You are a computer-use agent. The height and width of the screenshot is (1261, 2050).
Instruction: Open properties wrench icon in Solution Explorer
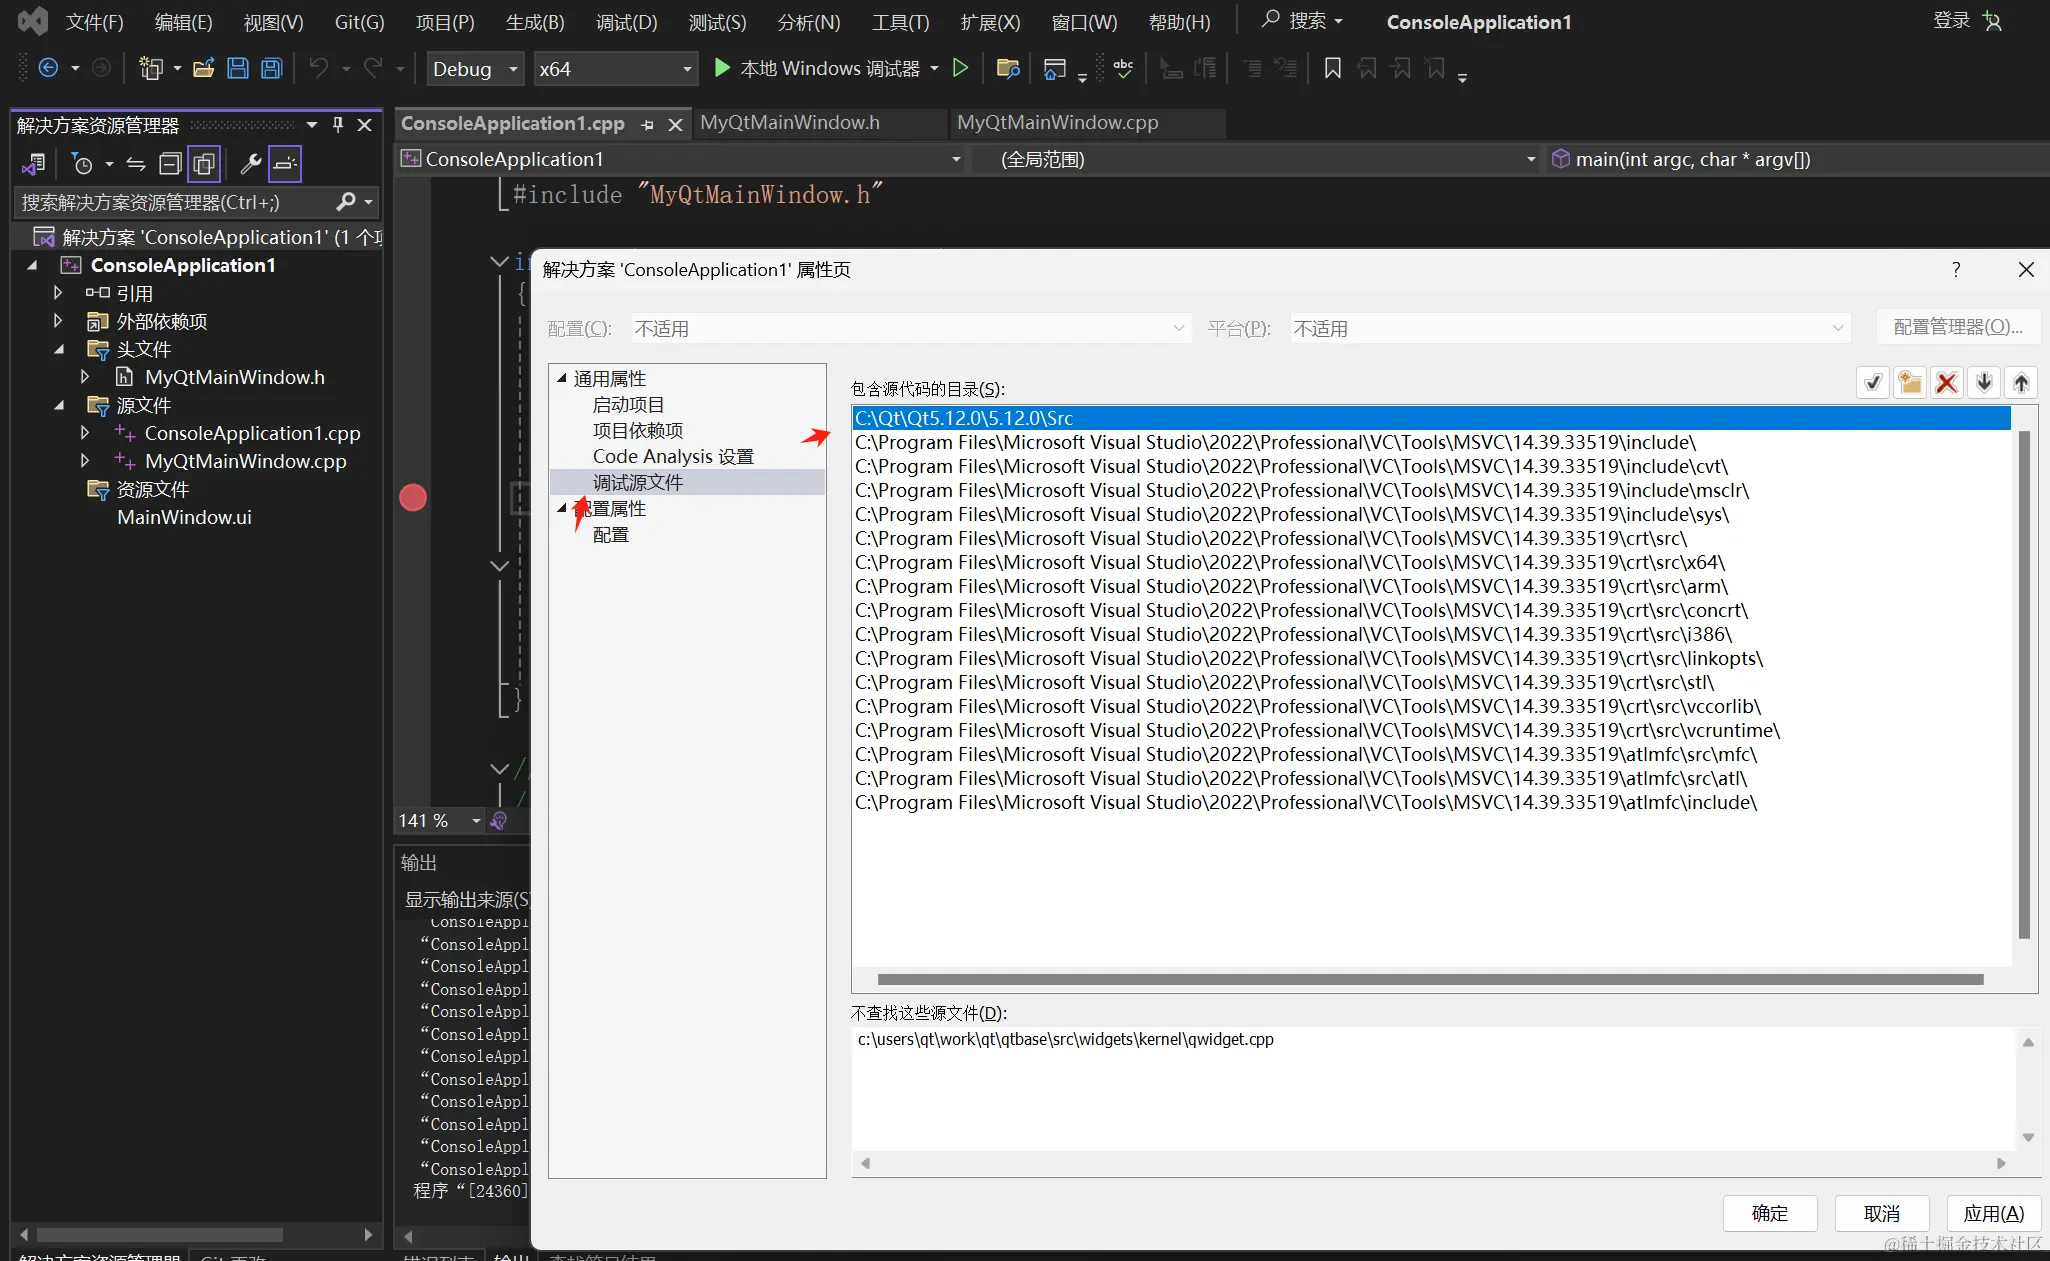click(x=251, y=164)
